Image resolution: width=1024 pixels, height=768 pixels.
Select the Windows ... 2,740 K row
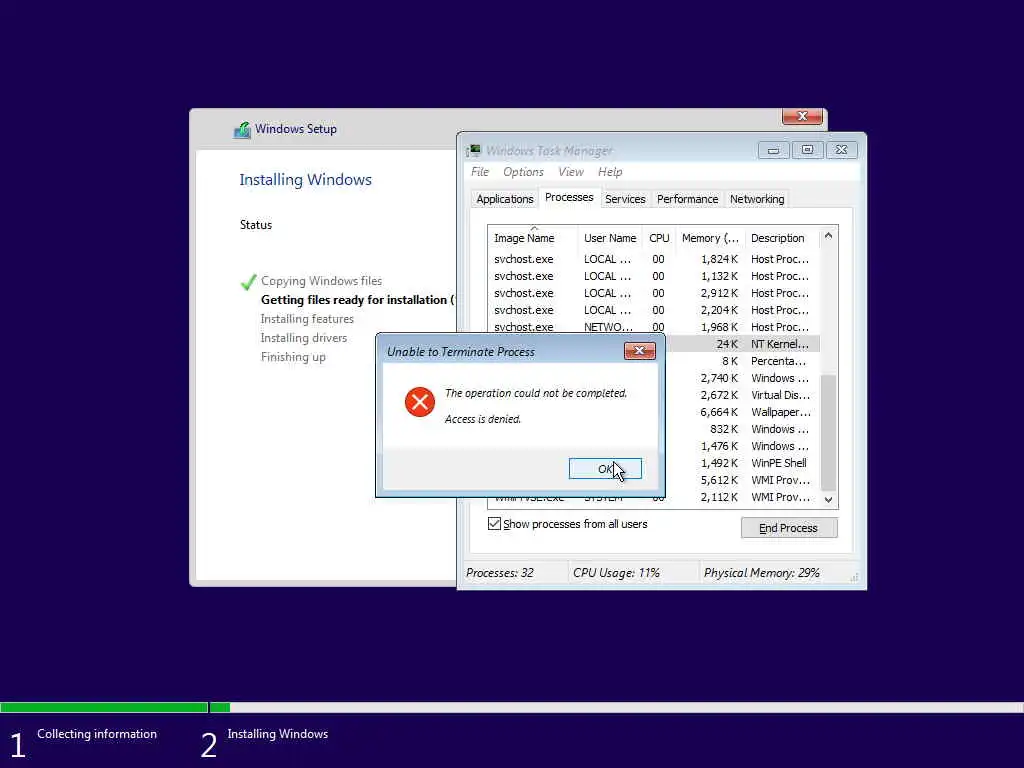[742, 378]
